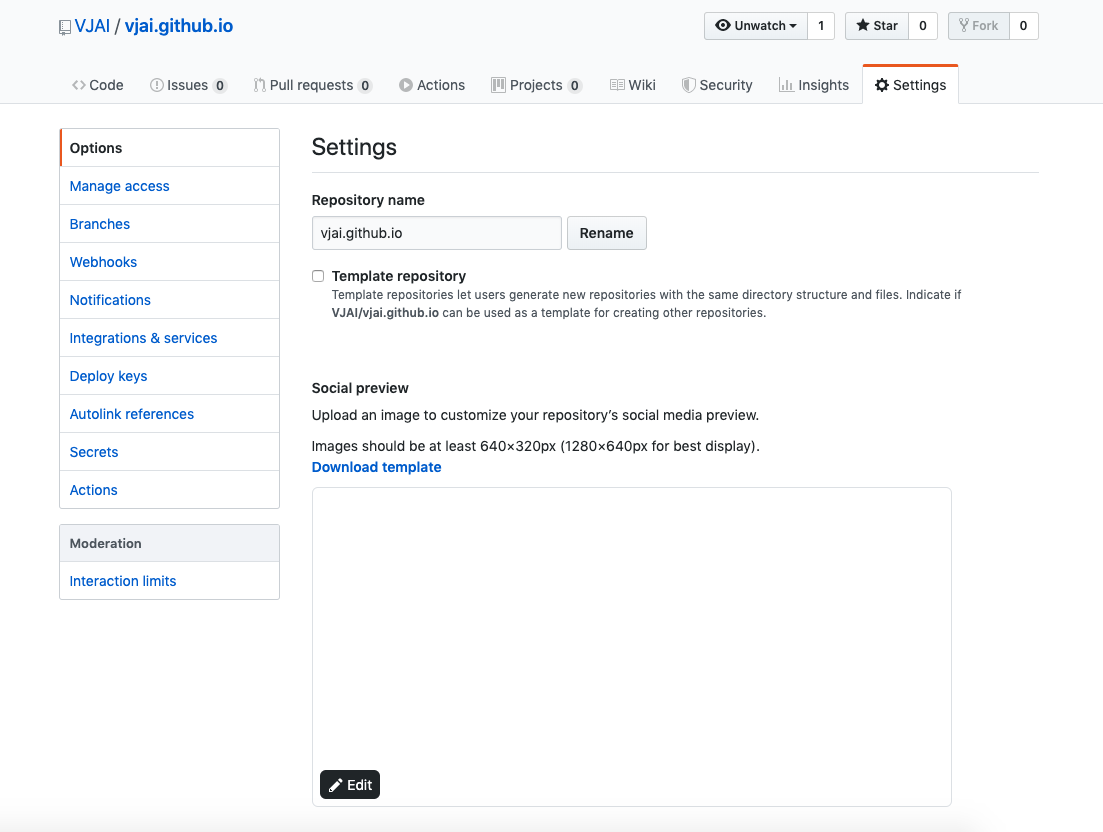Enable the Template repository checkbox
The width and height of the screenshot is (1103, 832).
[318, 276]
